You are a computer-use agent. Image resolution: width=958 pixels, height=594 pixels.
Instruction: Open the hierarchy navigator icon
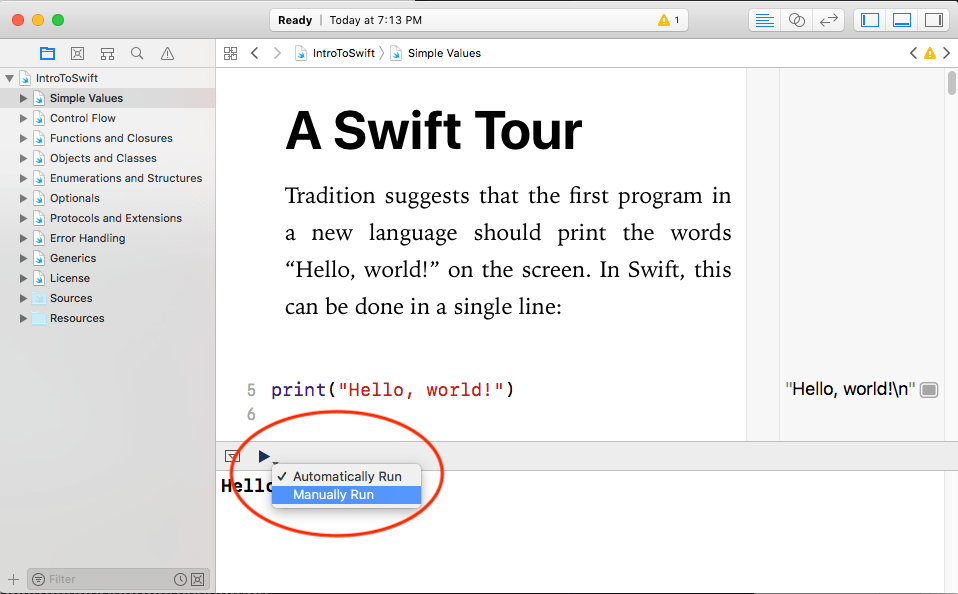pyautogui.click(x=108, y=54)
